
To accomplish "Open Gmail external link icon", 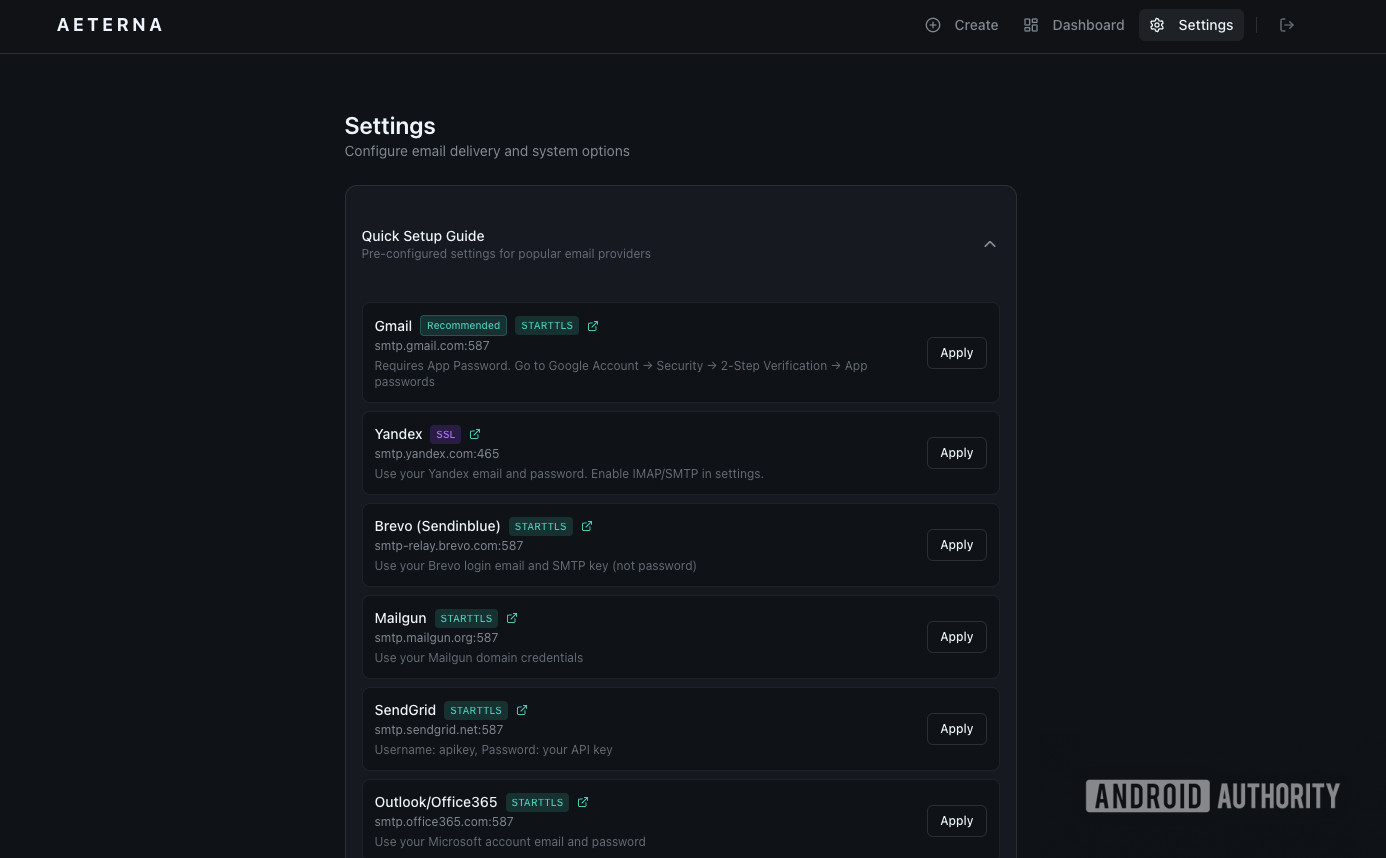I will click(593, 326).
